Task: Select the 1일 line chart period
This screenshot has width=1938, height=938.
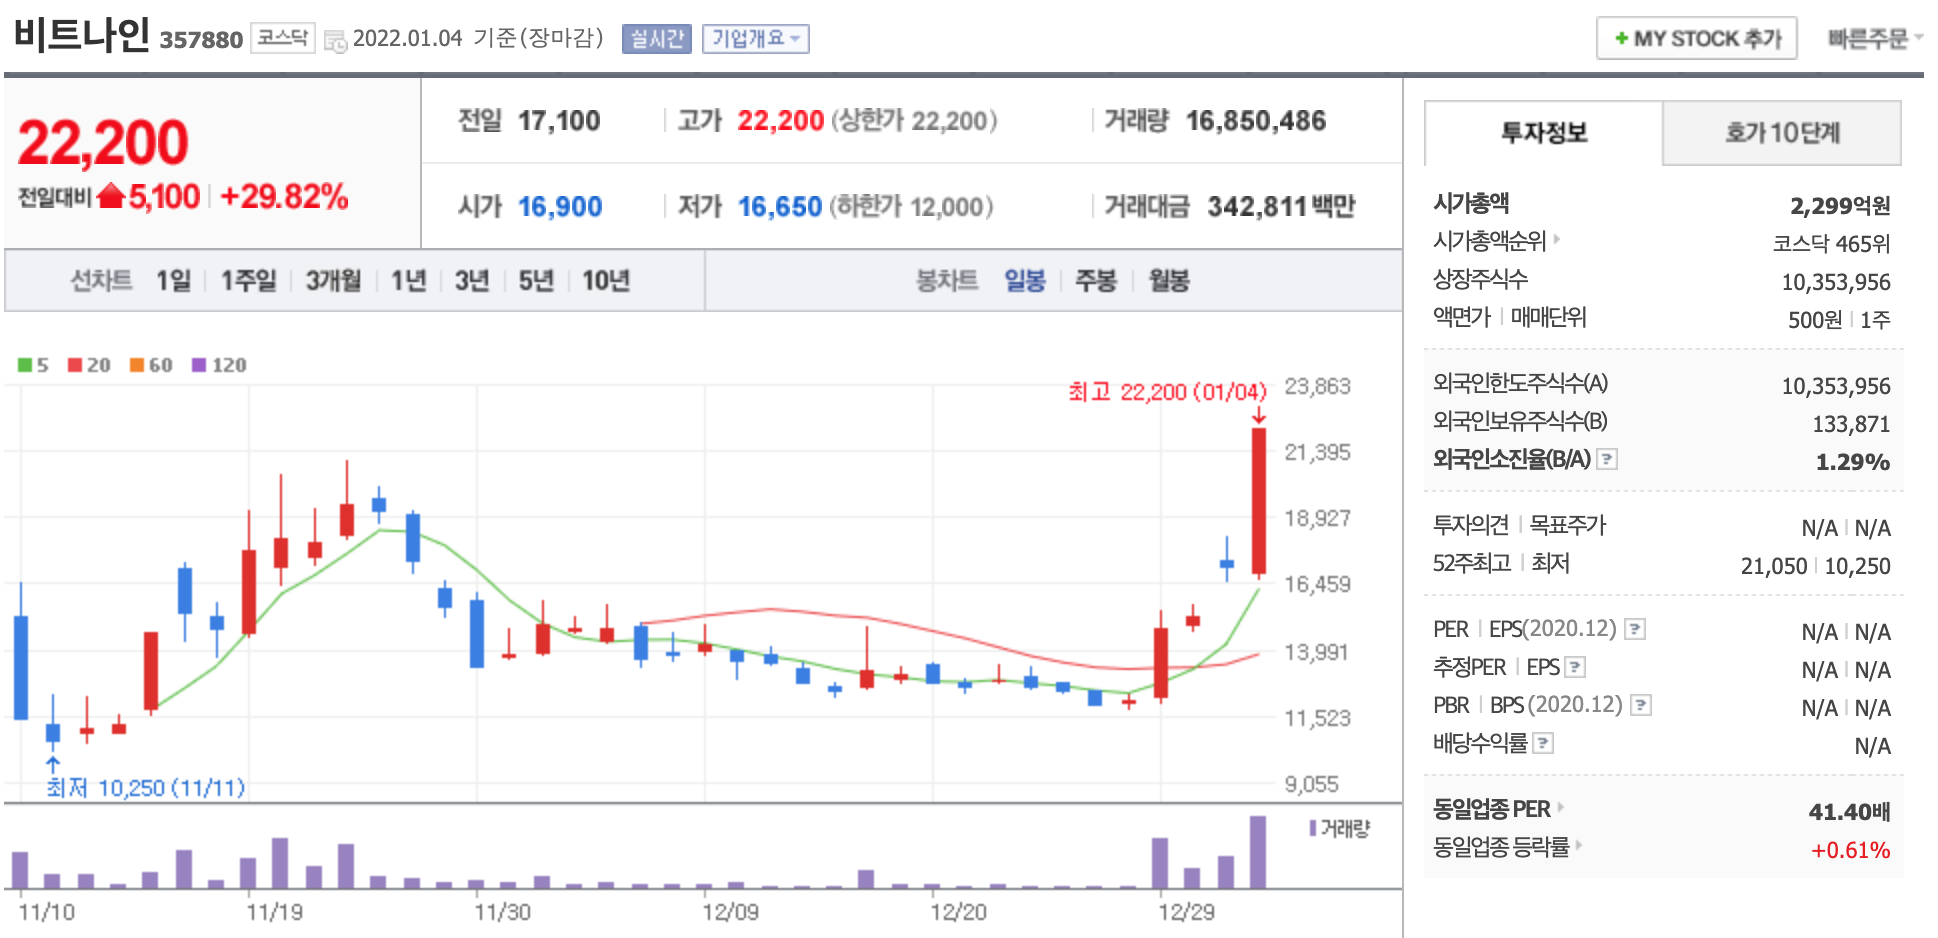Action: point(173,281)
